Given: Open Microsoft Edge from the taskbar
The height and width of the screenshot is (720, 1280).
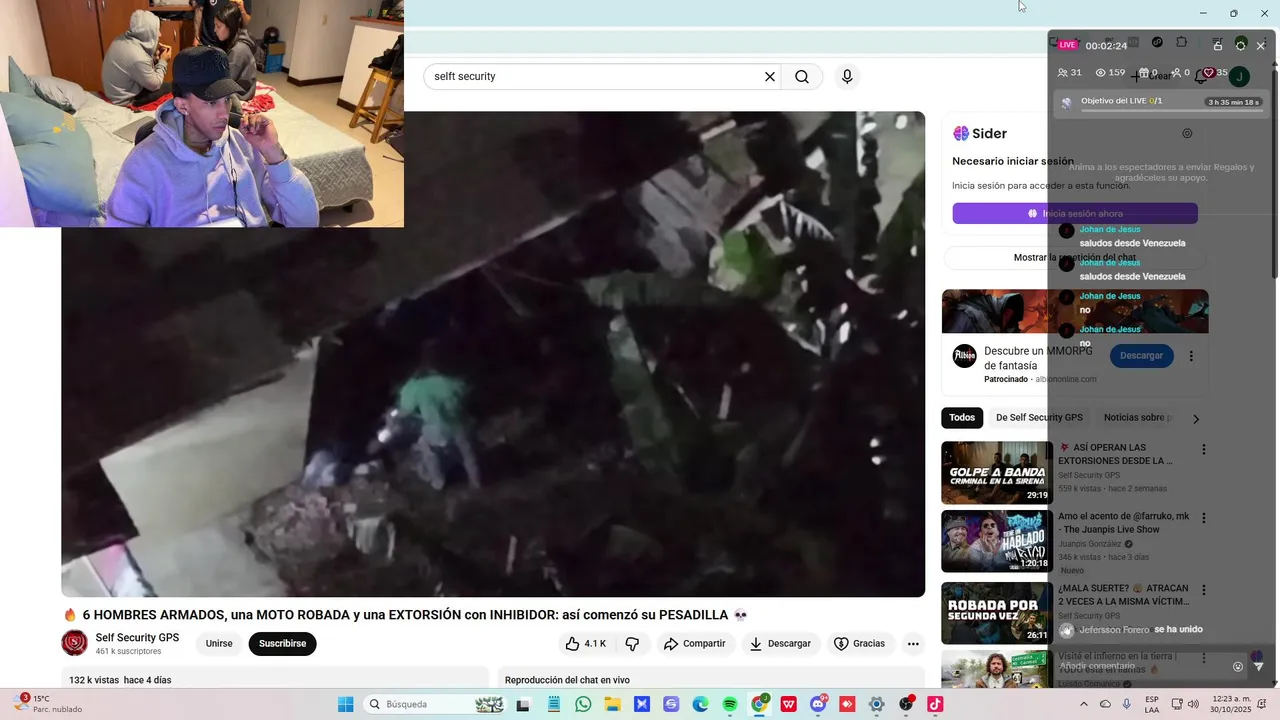Looking at the screenshot, I should (700, 704).
